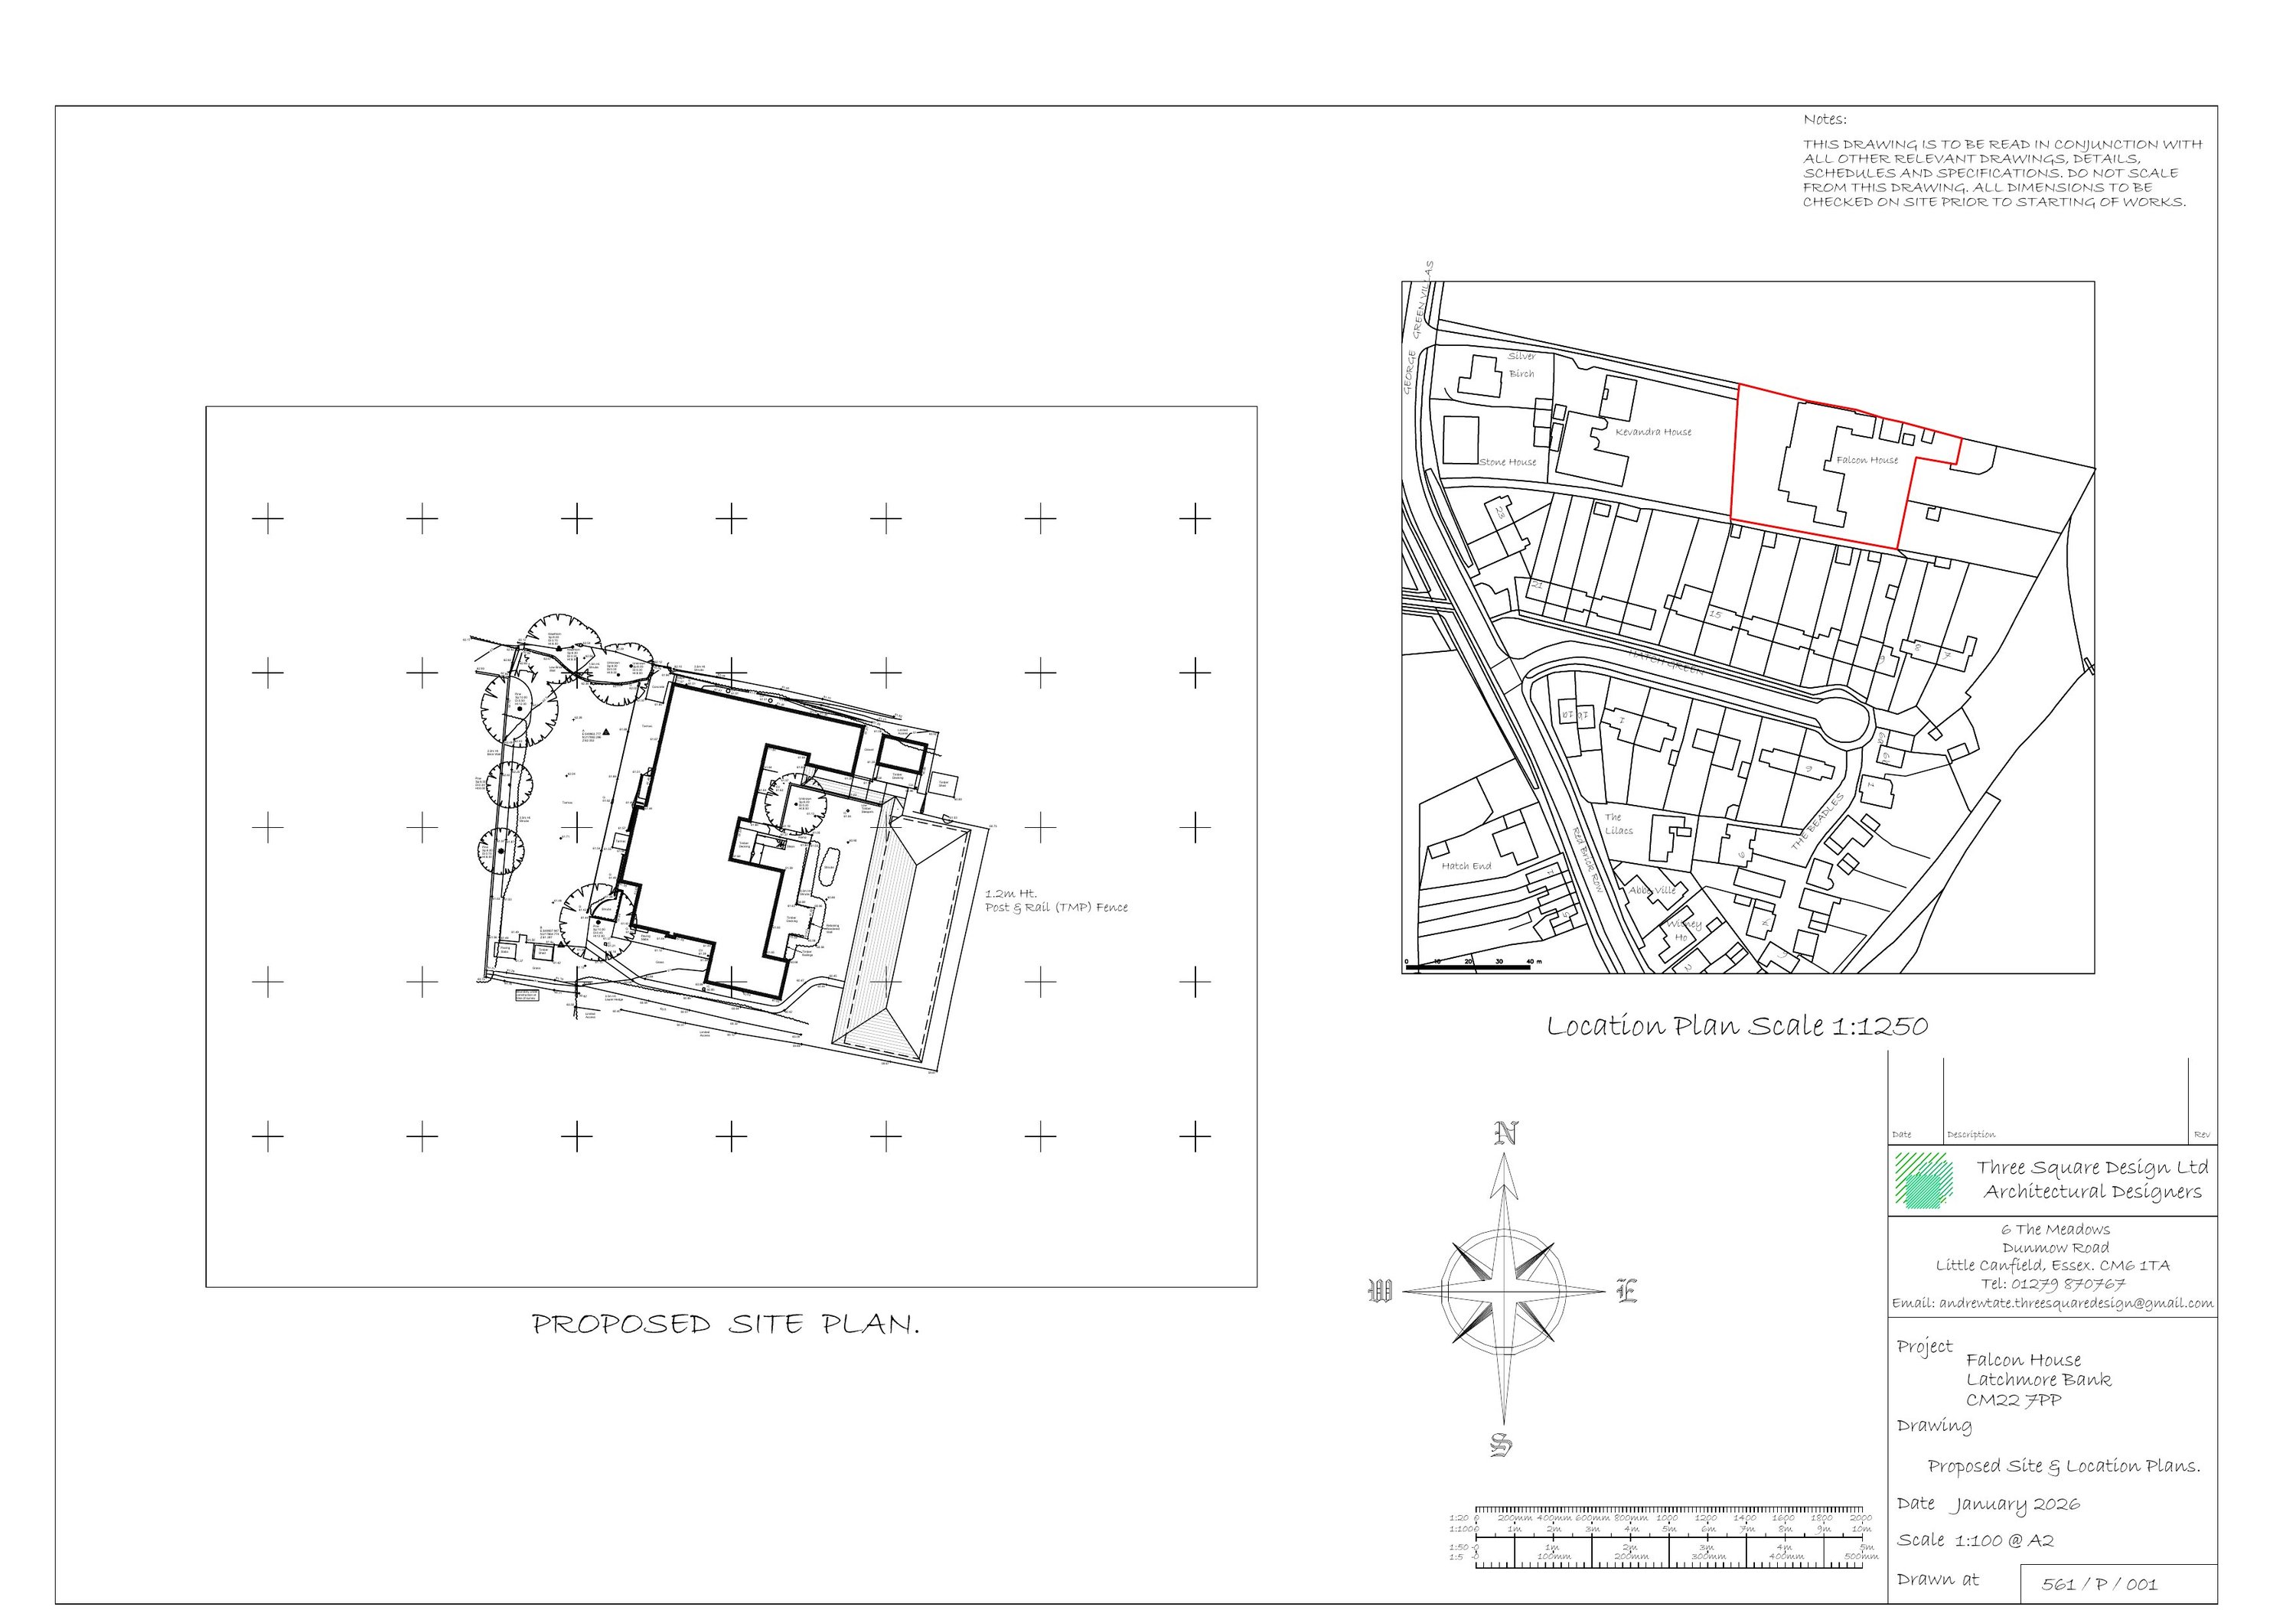Viewport: 2296px width, 1623px height.
Task: Click drawing number 561 / P / 001
Action: tap(2099, 1584)
